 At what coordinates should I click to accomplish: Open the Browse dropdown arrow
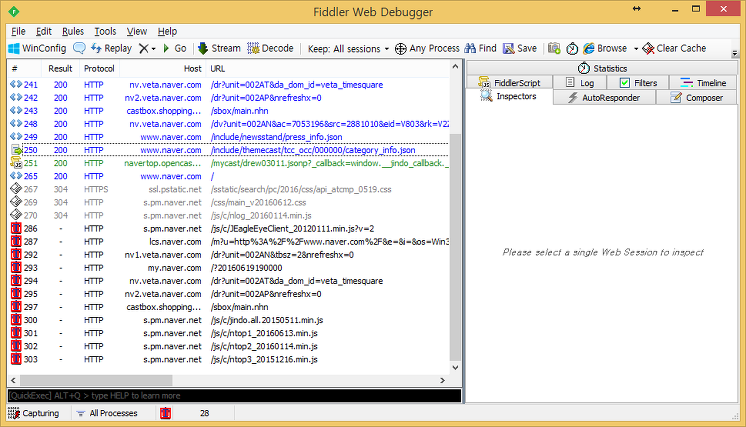(x=636, y=49)
